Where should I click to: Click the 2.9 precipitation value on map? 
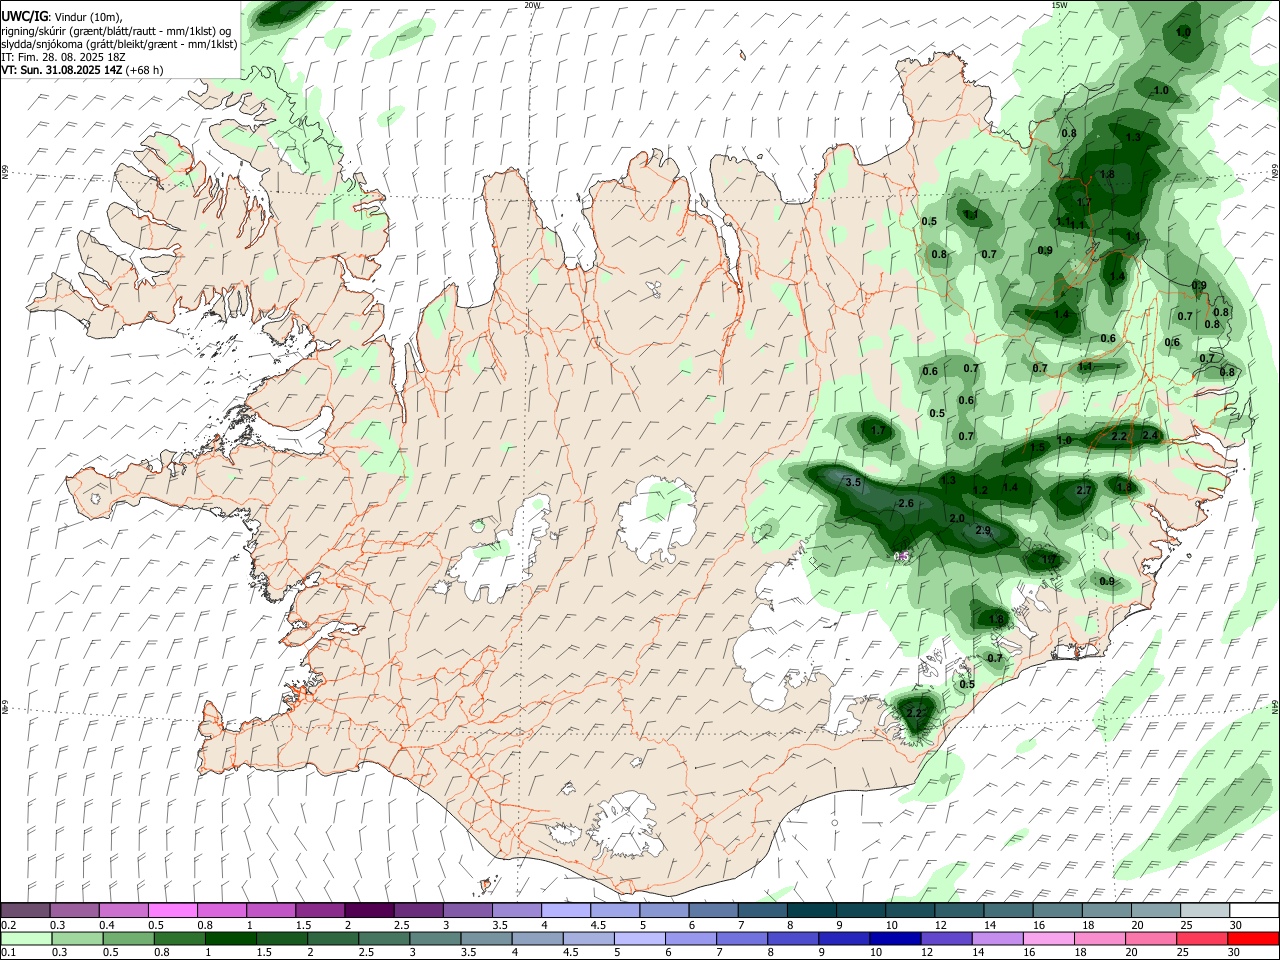983,530
